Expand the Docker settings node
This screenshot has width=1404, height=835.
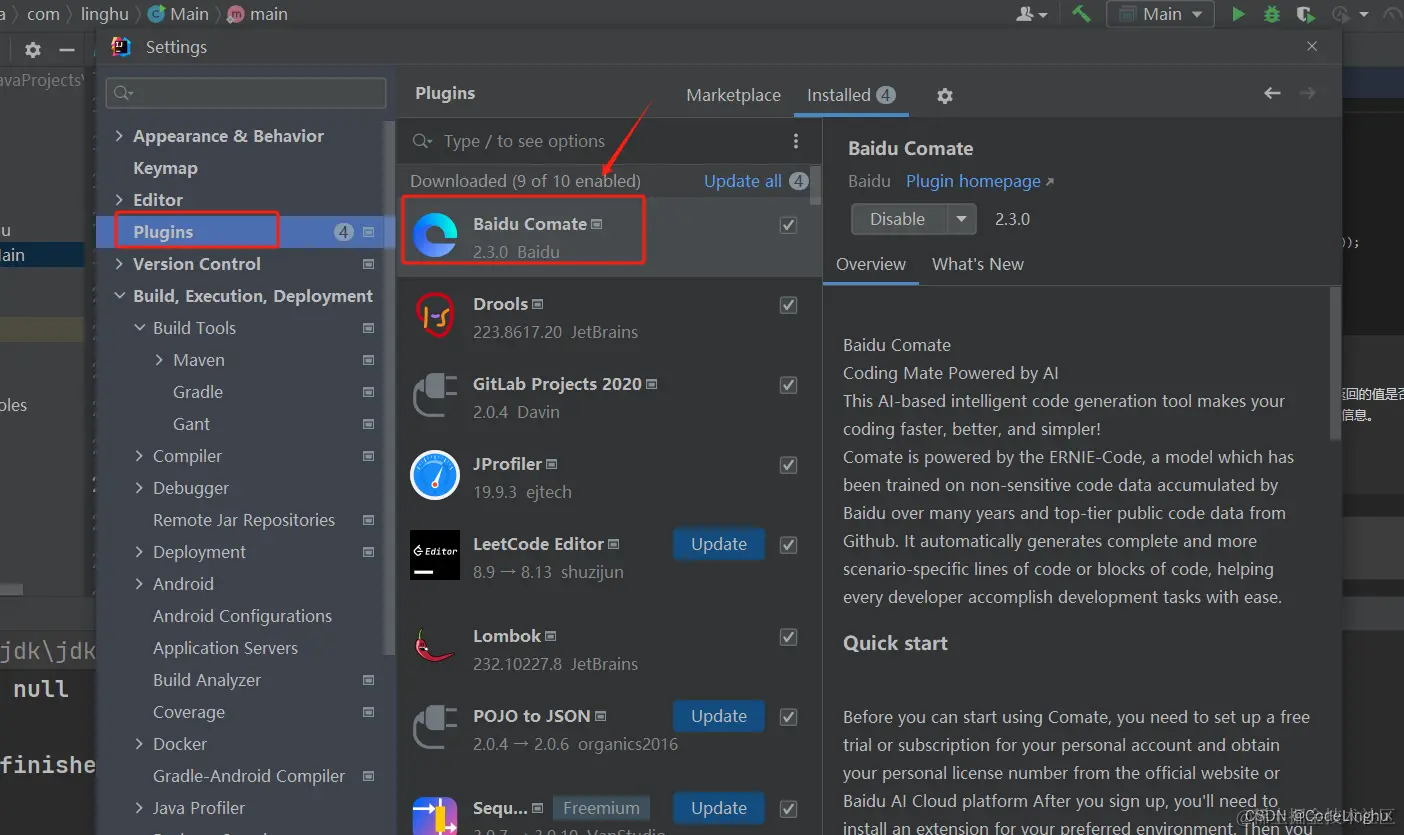tap(140, 744)
